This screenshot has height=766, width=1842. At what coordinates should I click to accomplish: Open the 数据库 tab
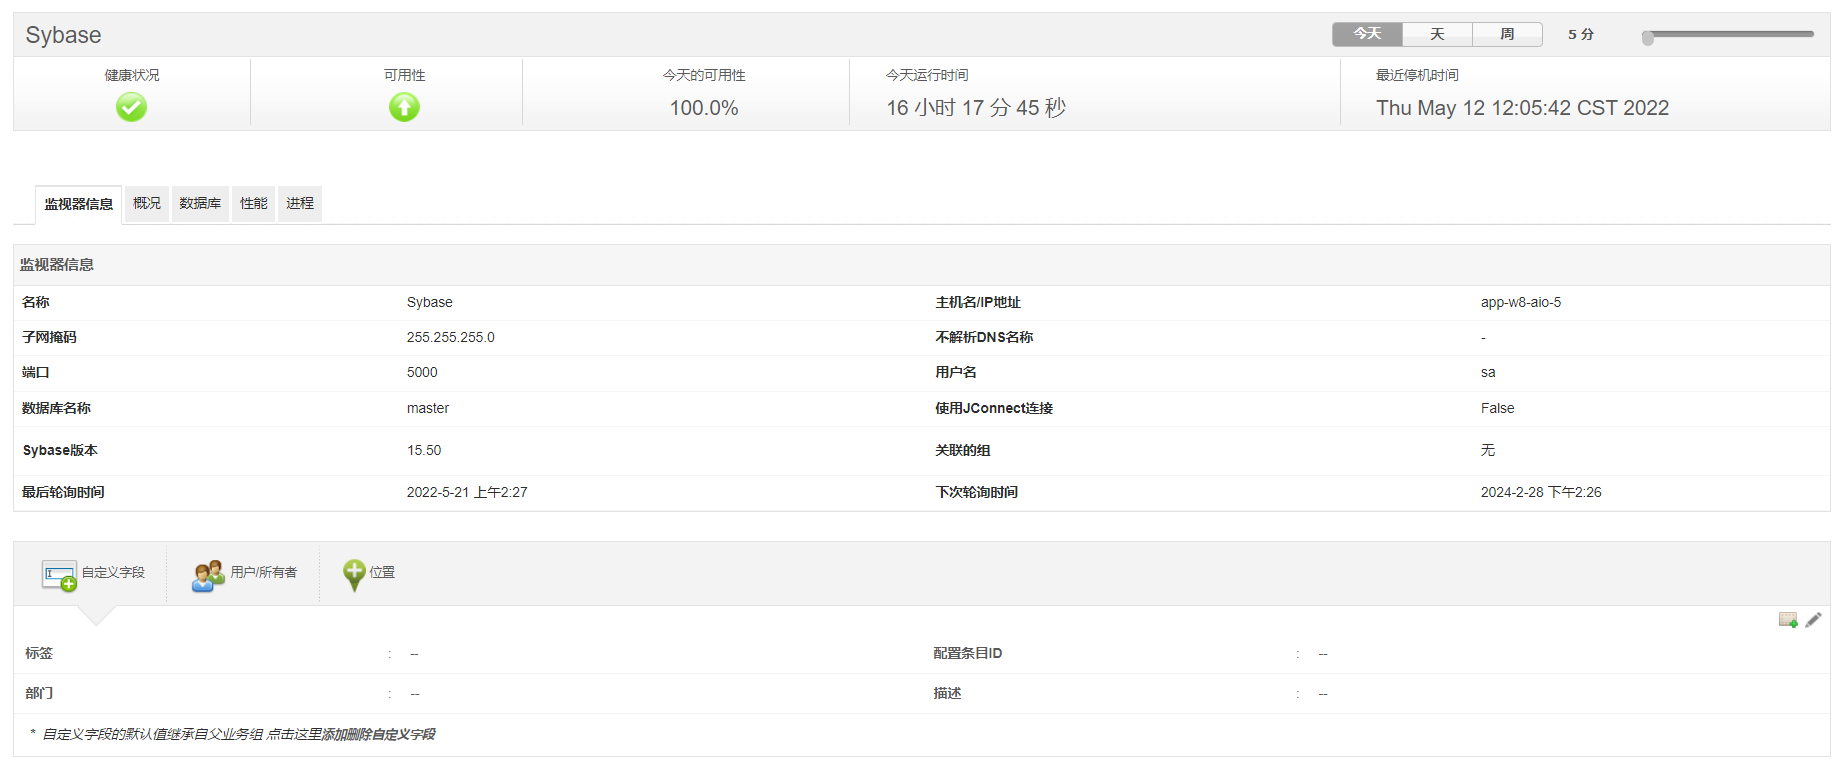pos(200,203)
